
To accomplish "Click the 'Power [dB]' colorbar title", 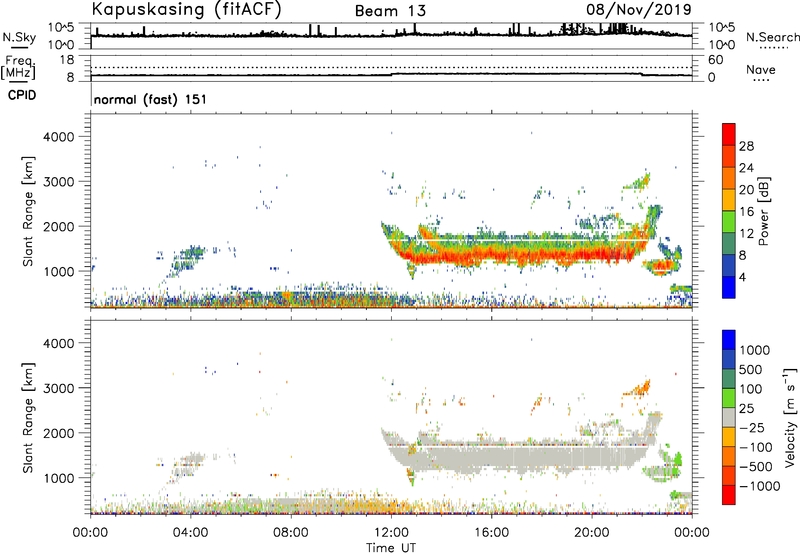I will coord(763,211).
